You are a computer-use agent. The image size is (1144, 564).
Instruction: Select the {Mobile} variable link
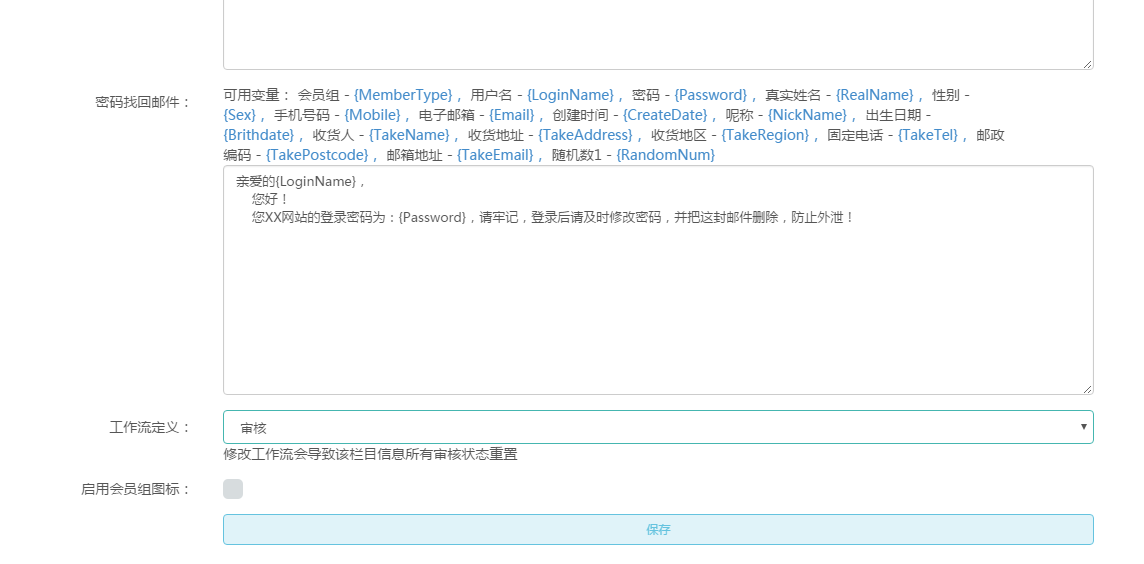[x=372, y=115]
